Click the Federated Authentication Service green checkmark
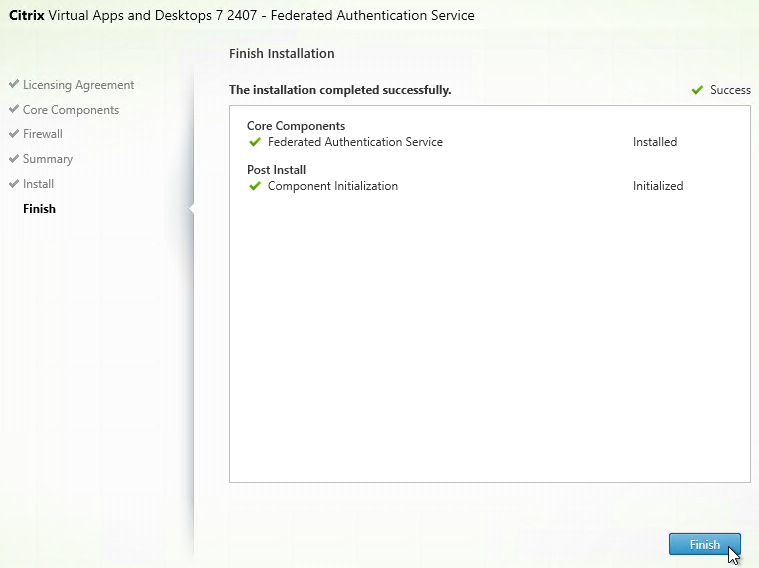759x568 pixels. [255, 142]
